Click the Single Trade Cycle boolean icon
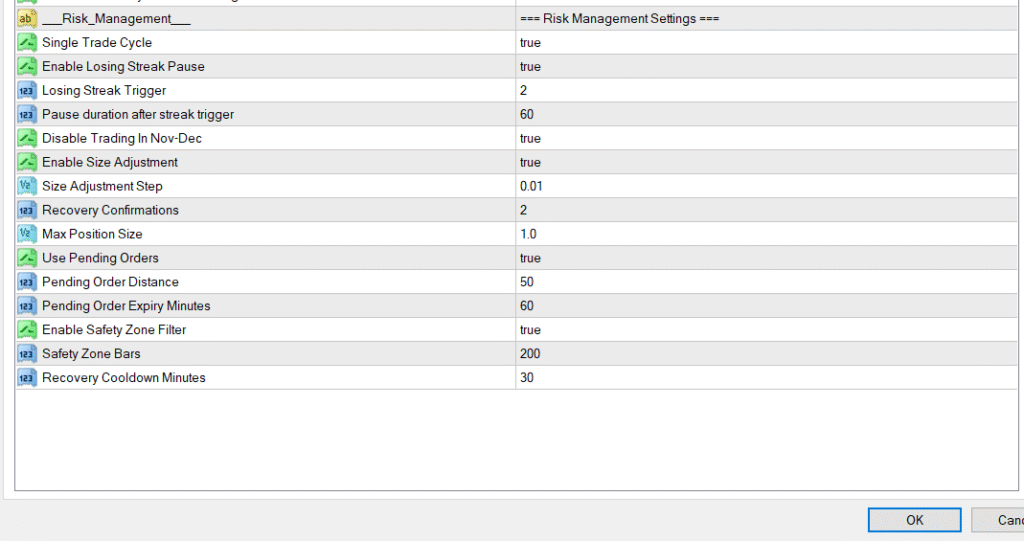 [x=27, y=43]
